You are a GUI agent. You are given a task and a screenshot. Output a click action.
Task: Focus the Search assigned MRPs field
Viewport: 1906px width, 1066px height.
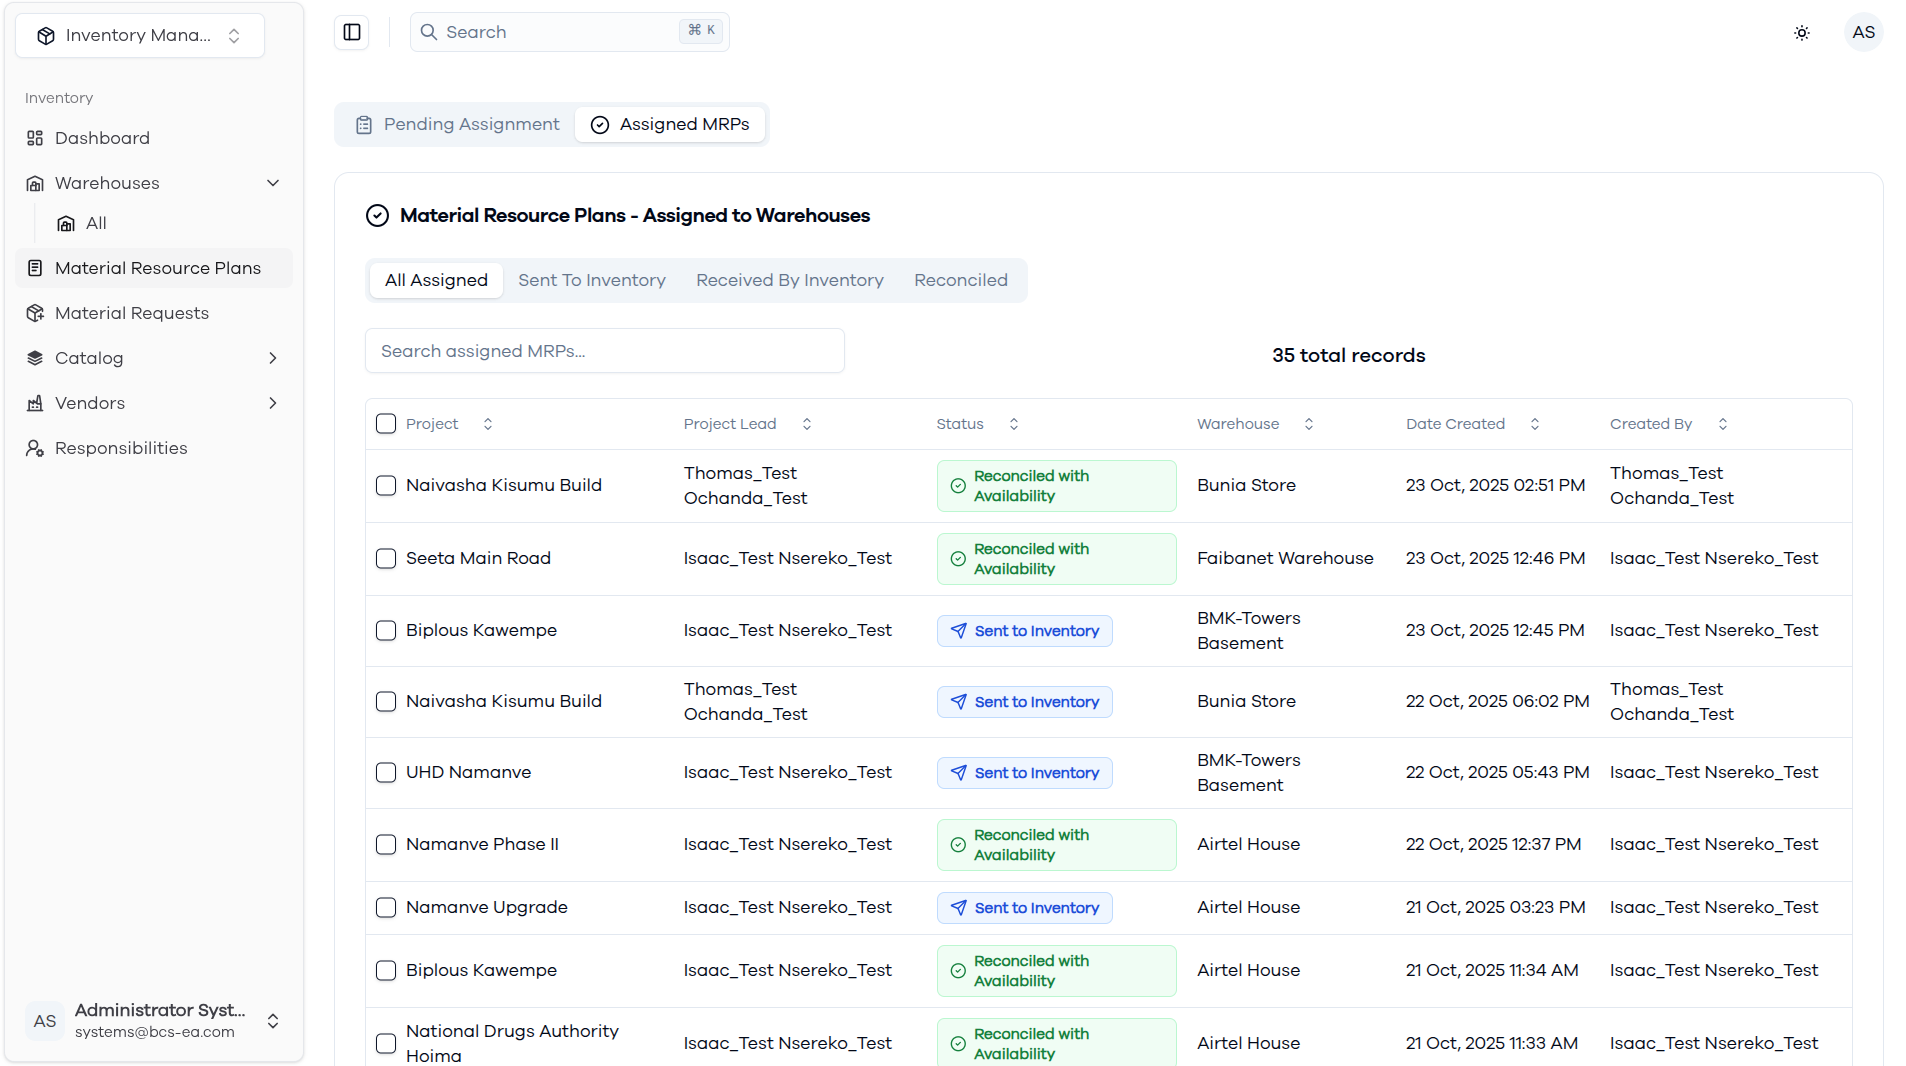605,351
